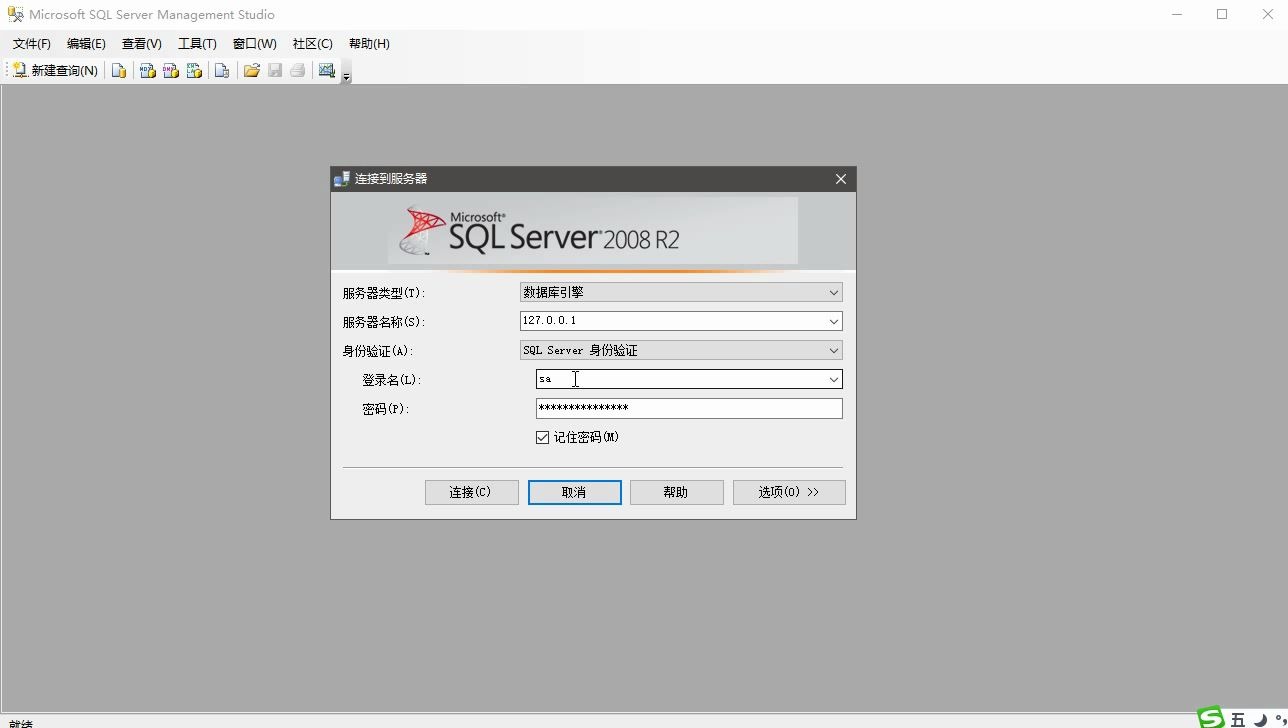Open the 社区(C) menu
This screenshot has height=728, width=1288.
312,44
